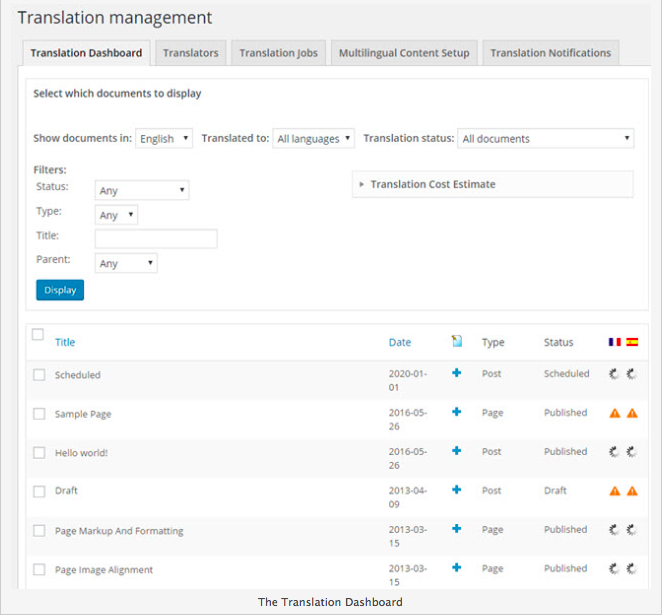Click the blue plus icon in Draft row
The width and height of the screenshot is (662, 615).
tap(456, 490)
